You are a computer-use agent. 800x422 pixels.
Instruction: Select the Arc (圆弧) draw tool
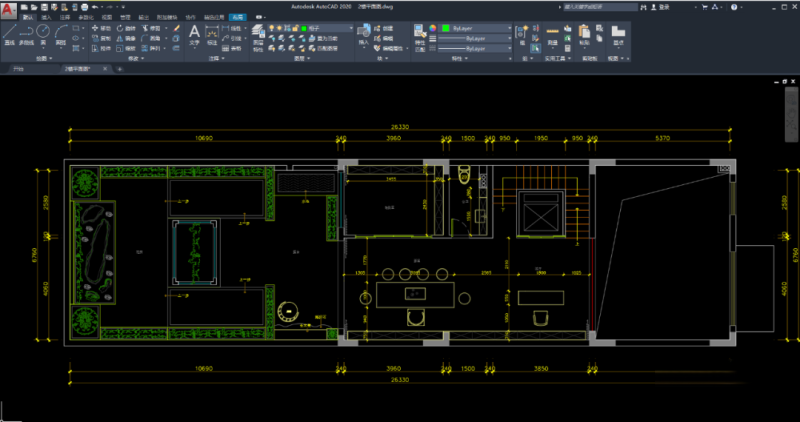pyautogui.click(x=60, y=33)
